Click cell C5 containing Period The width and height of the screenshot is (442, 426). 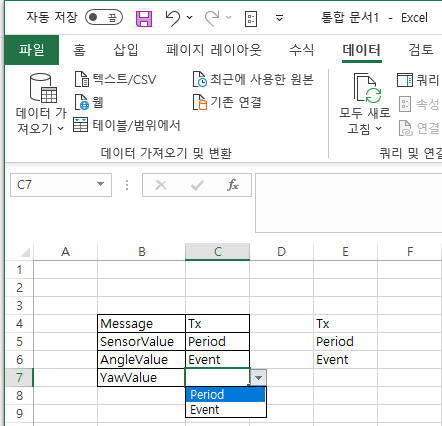[x=218, y=342]
